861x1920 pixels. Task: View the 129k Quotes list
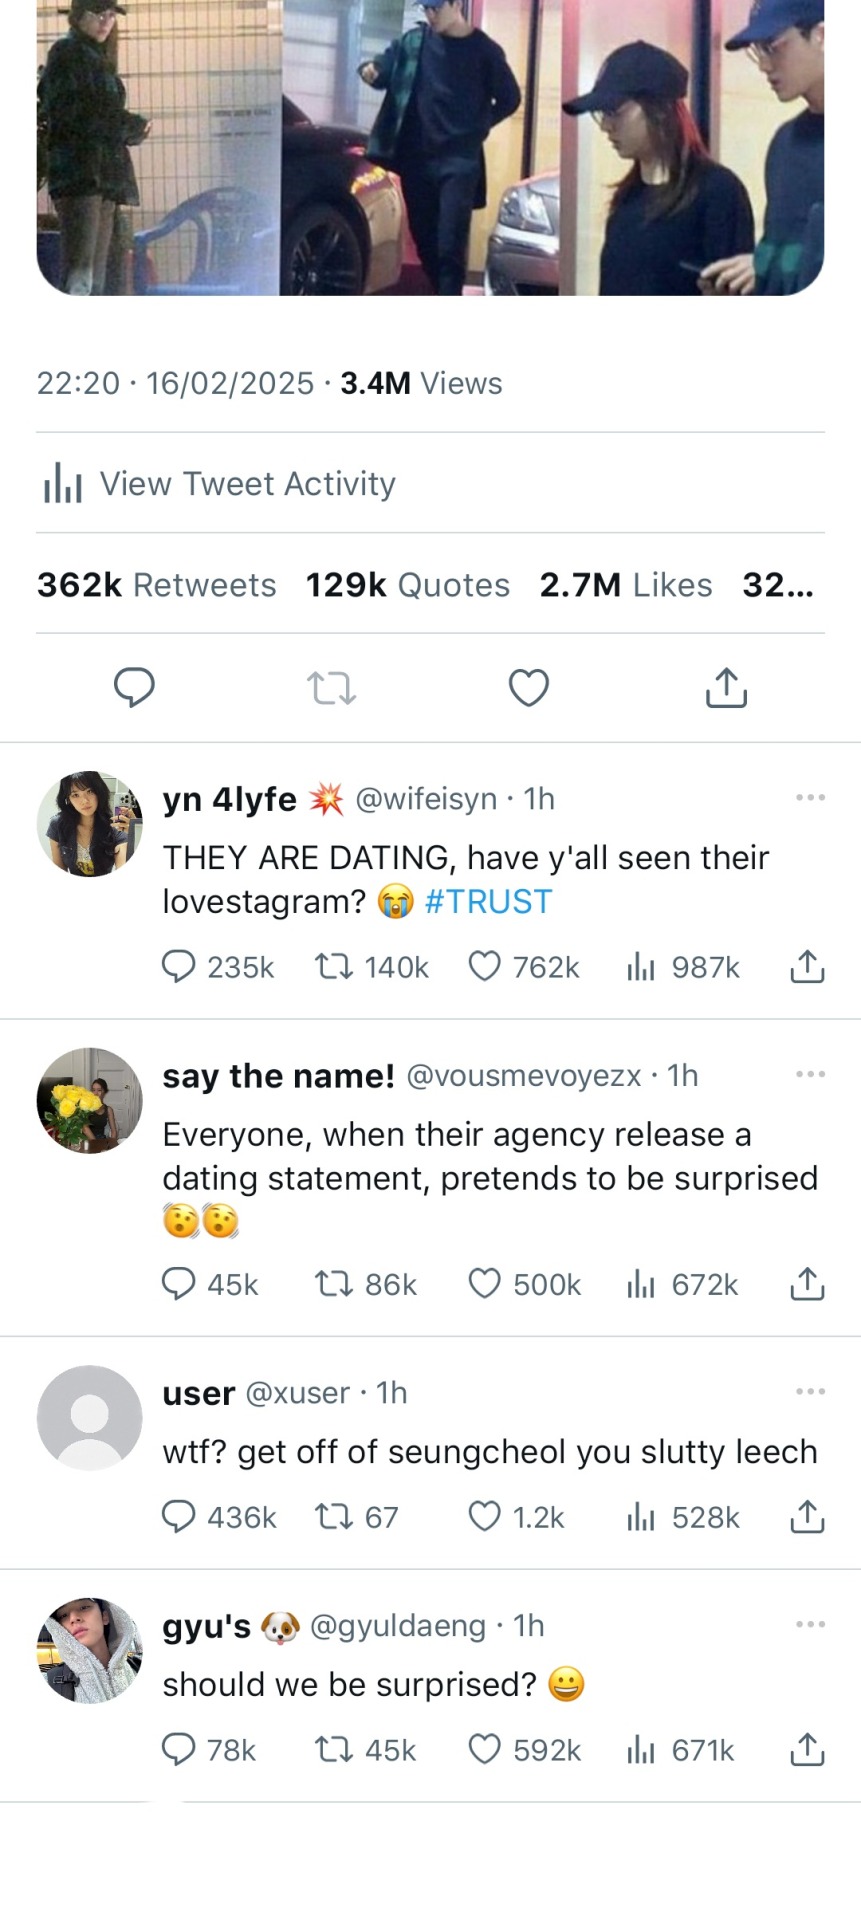coord(408,585)
